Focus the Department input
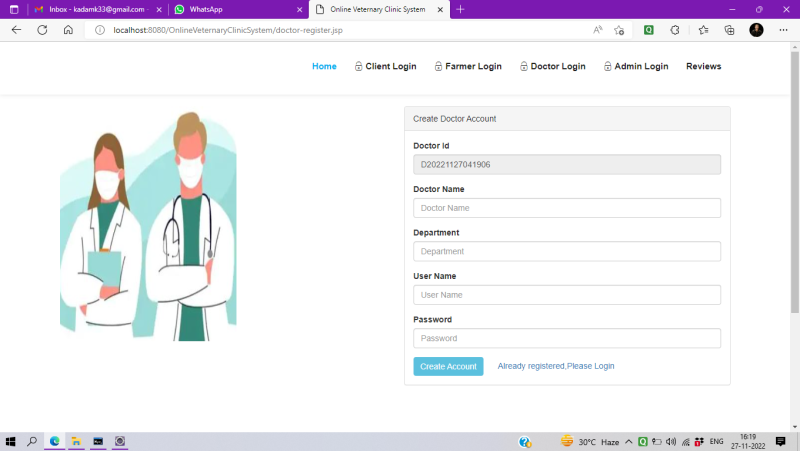 coord(567,251)
